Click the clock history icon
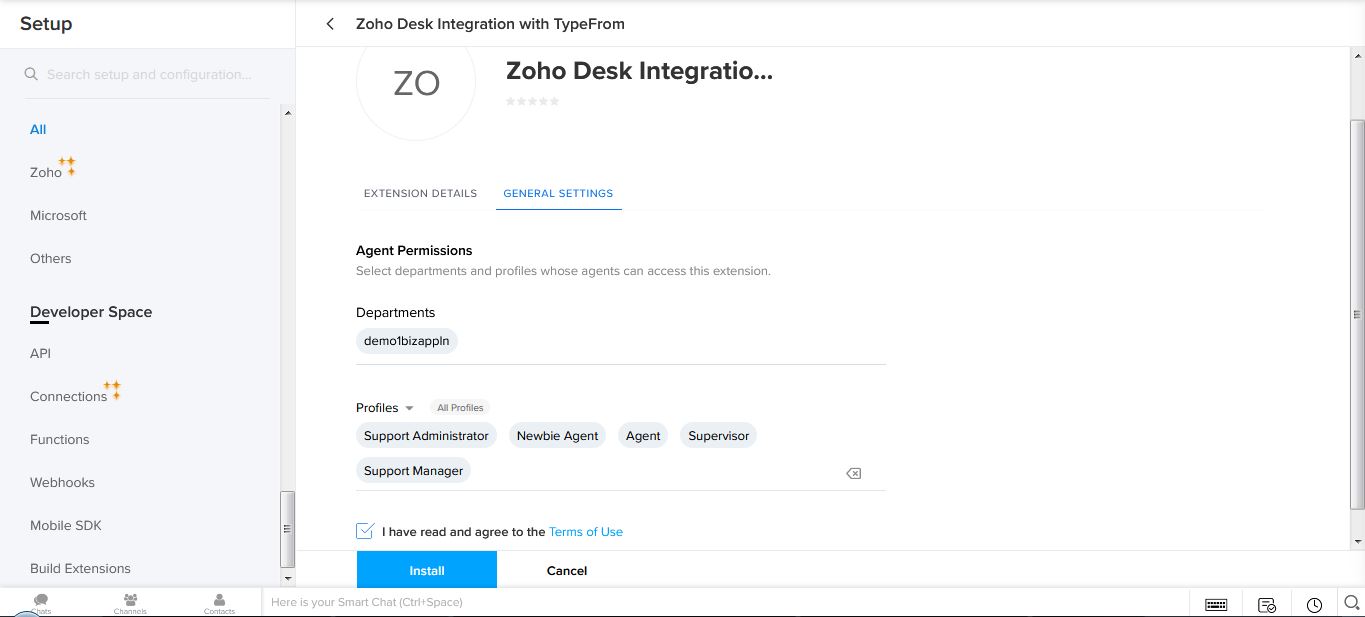Screen dimensions: 1365x617 (x=1314, y=604)
